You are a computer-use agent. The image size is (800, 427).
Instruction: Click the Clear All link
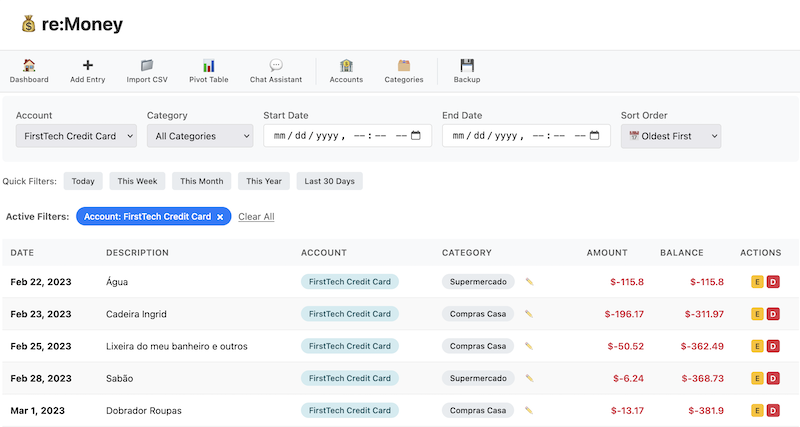(256, 217)
